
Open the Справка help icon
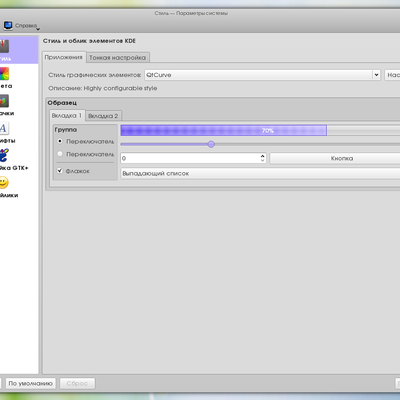(x=8, y=25)
